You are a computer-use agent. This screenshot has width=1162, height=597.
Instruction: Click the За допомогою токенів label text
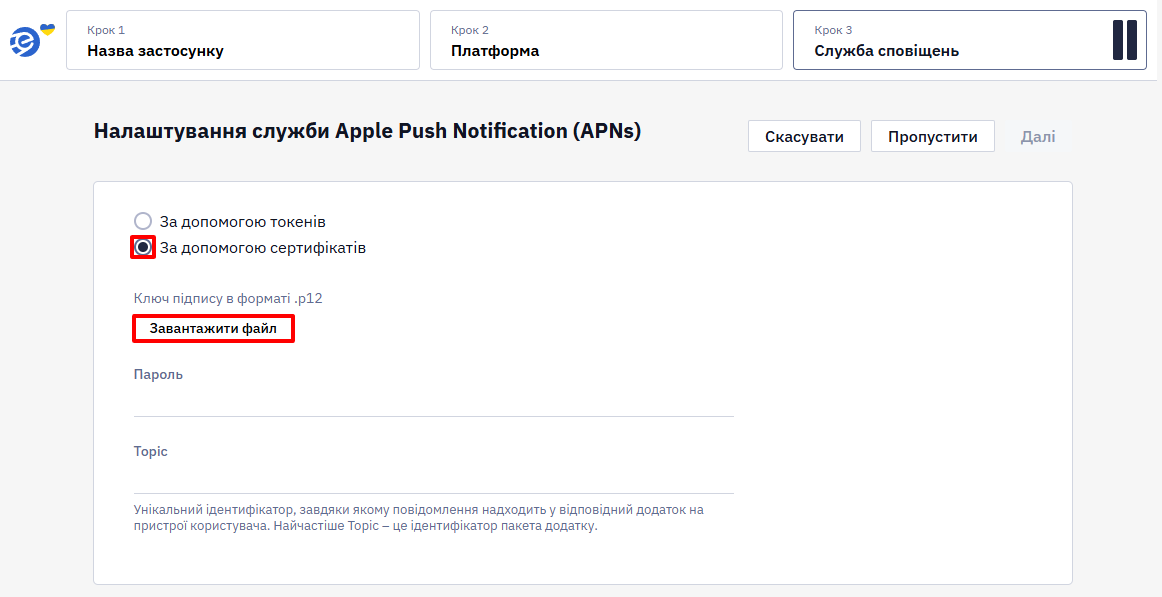[242, 221]
